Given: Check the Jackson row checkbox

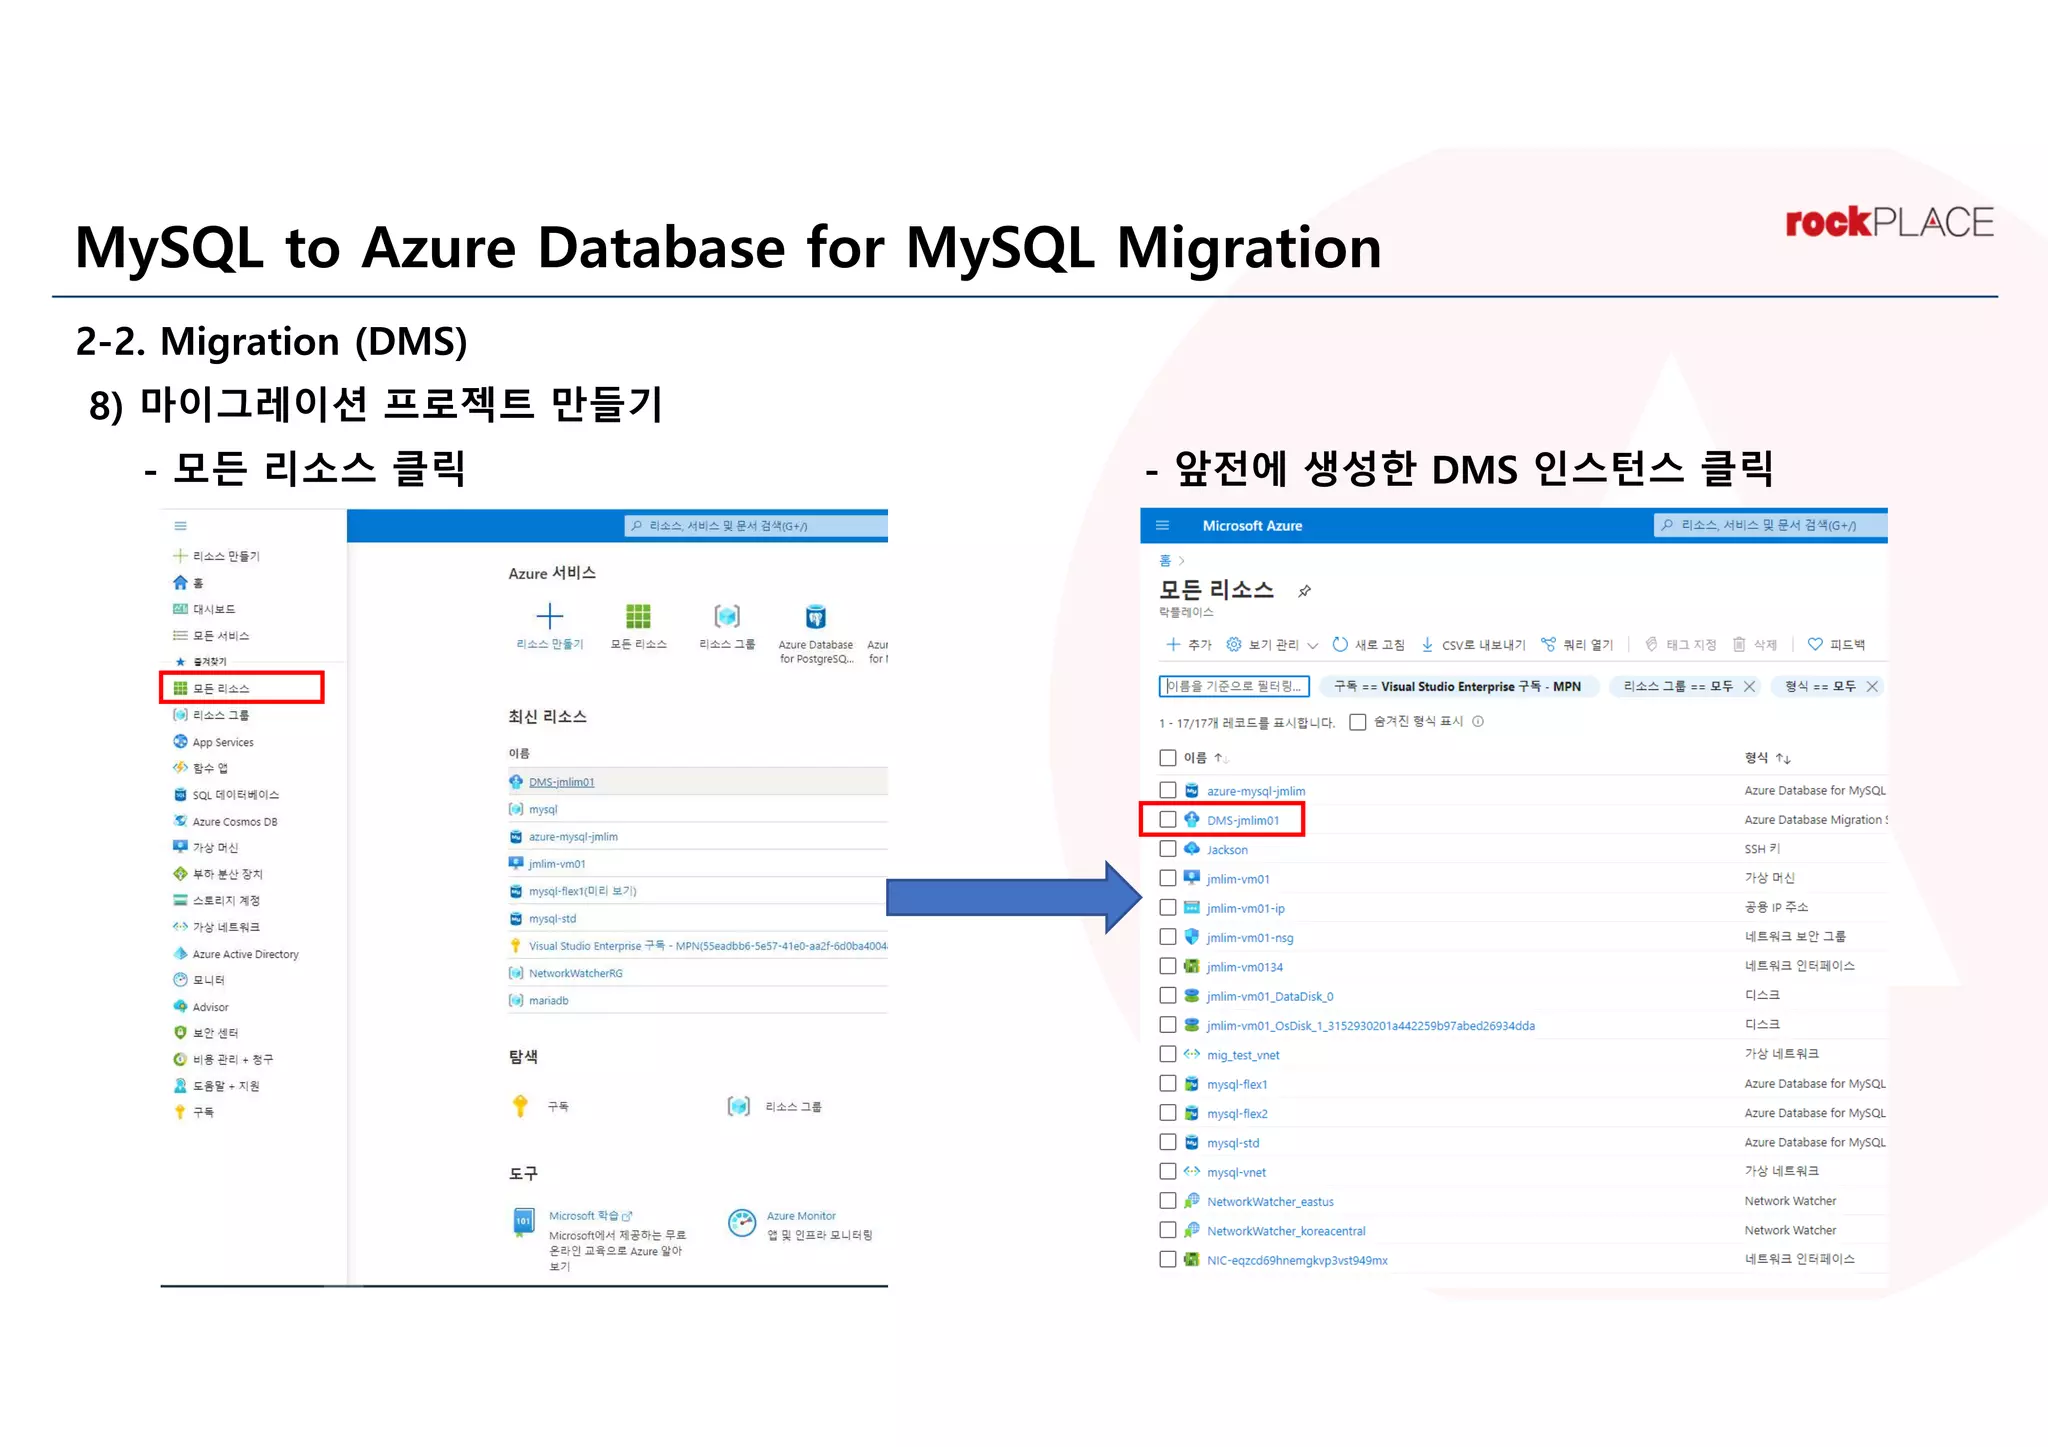Looking at the screenshot, I should pyautogui.click(x=1167, y=848).
